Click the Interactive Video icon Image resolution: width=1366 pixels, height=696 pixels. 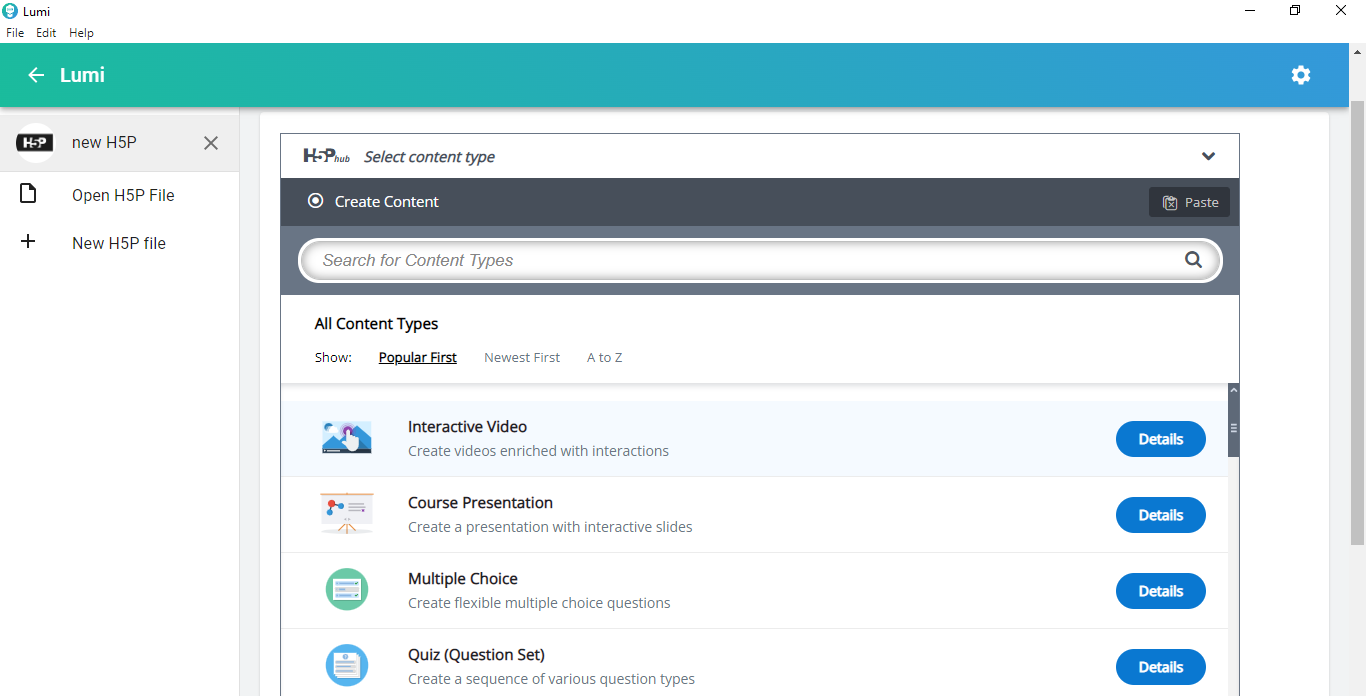347,438
